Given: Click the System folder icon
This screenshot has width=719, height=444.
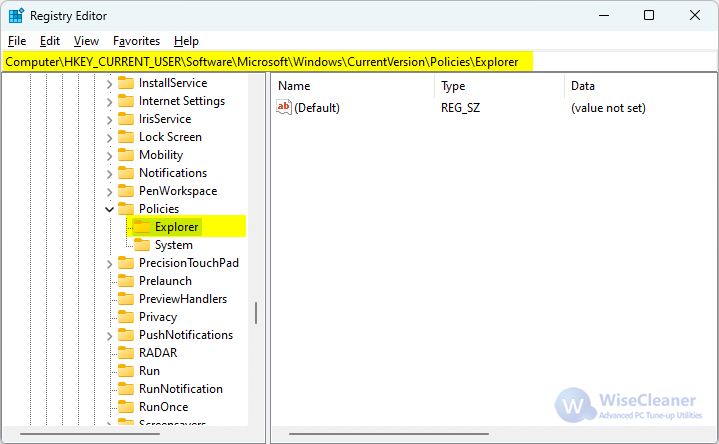Looking at the screenshot, I should (x=142, y=244).
